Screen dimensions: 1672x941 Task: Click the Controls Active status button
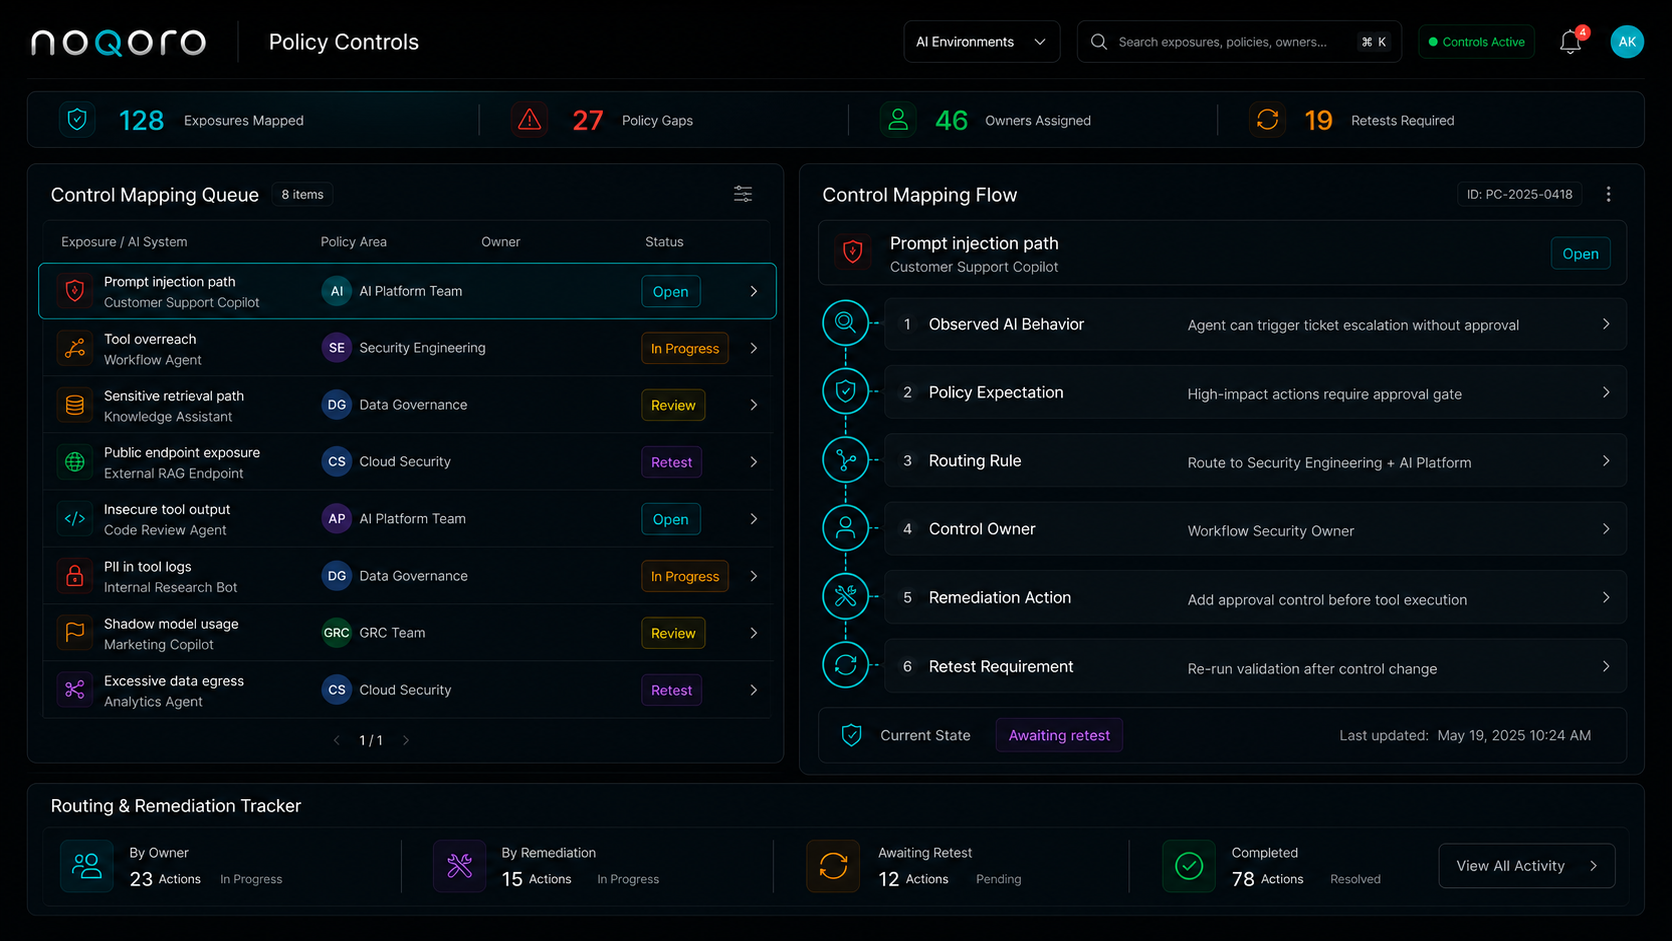(x=1476, y=42)
